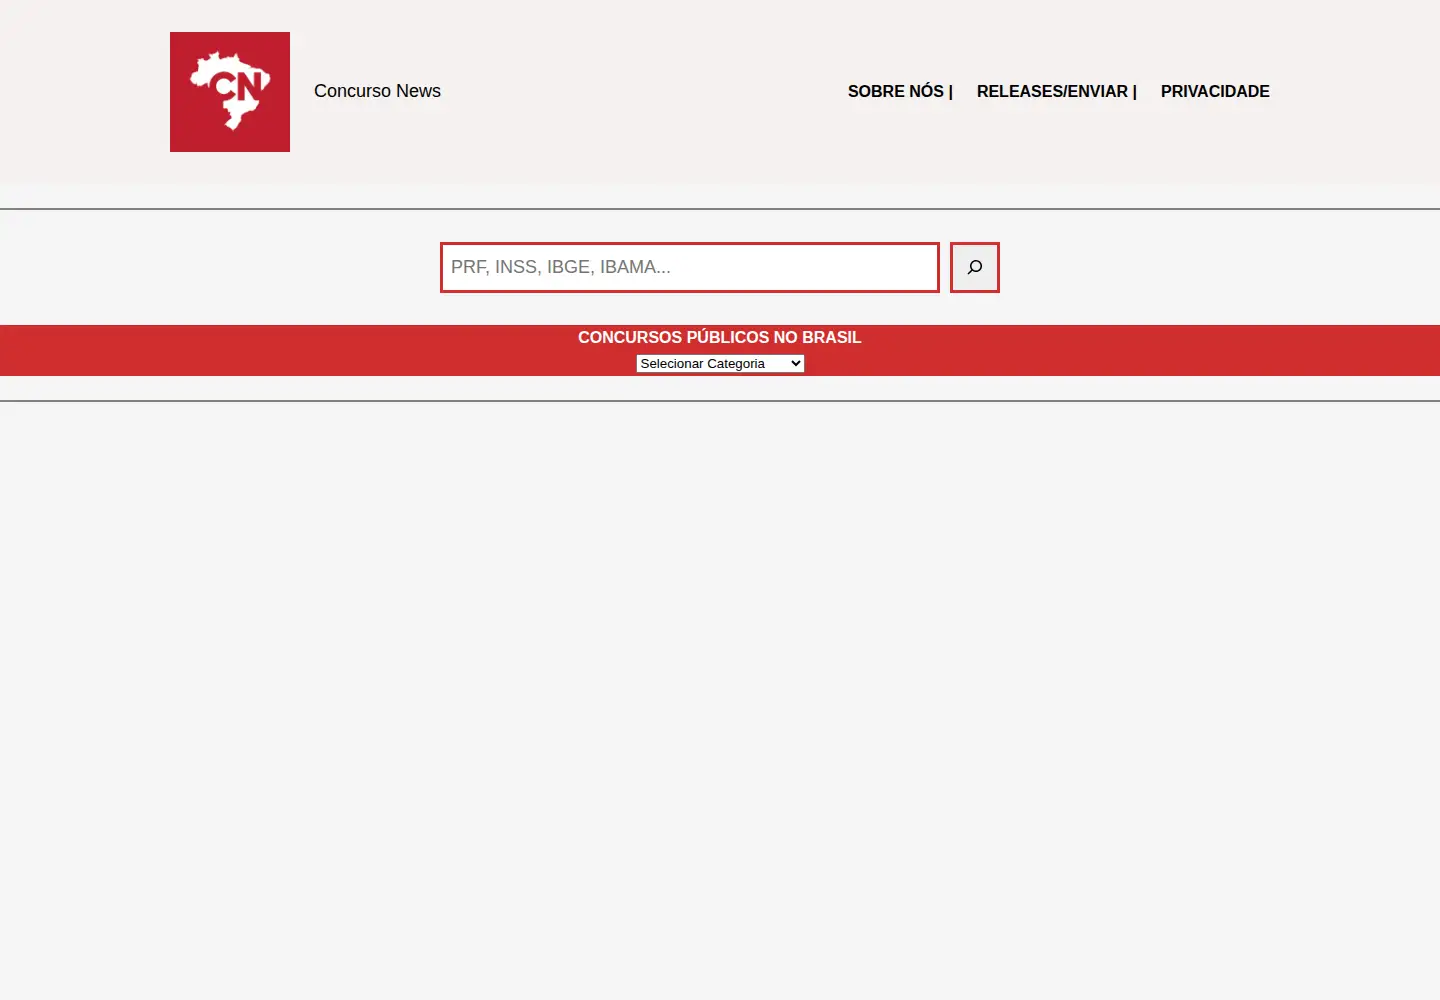Open the Concurso News site title link
The width and height of the screenshot is (1440, 1000).
tap(377, 91)
